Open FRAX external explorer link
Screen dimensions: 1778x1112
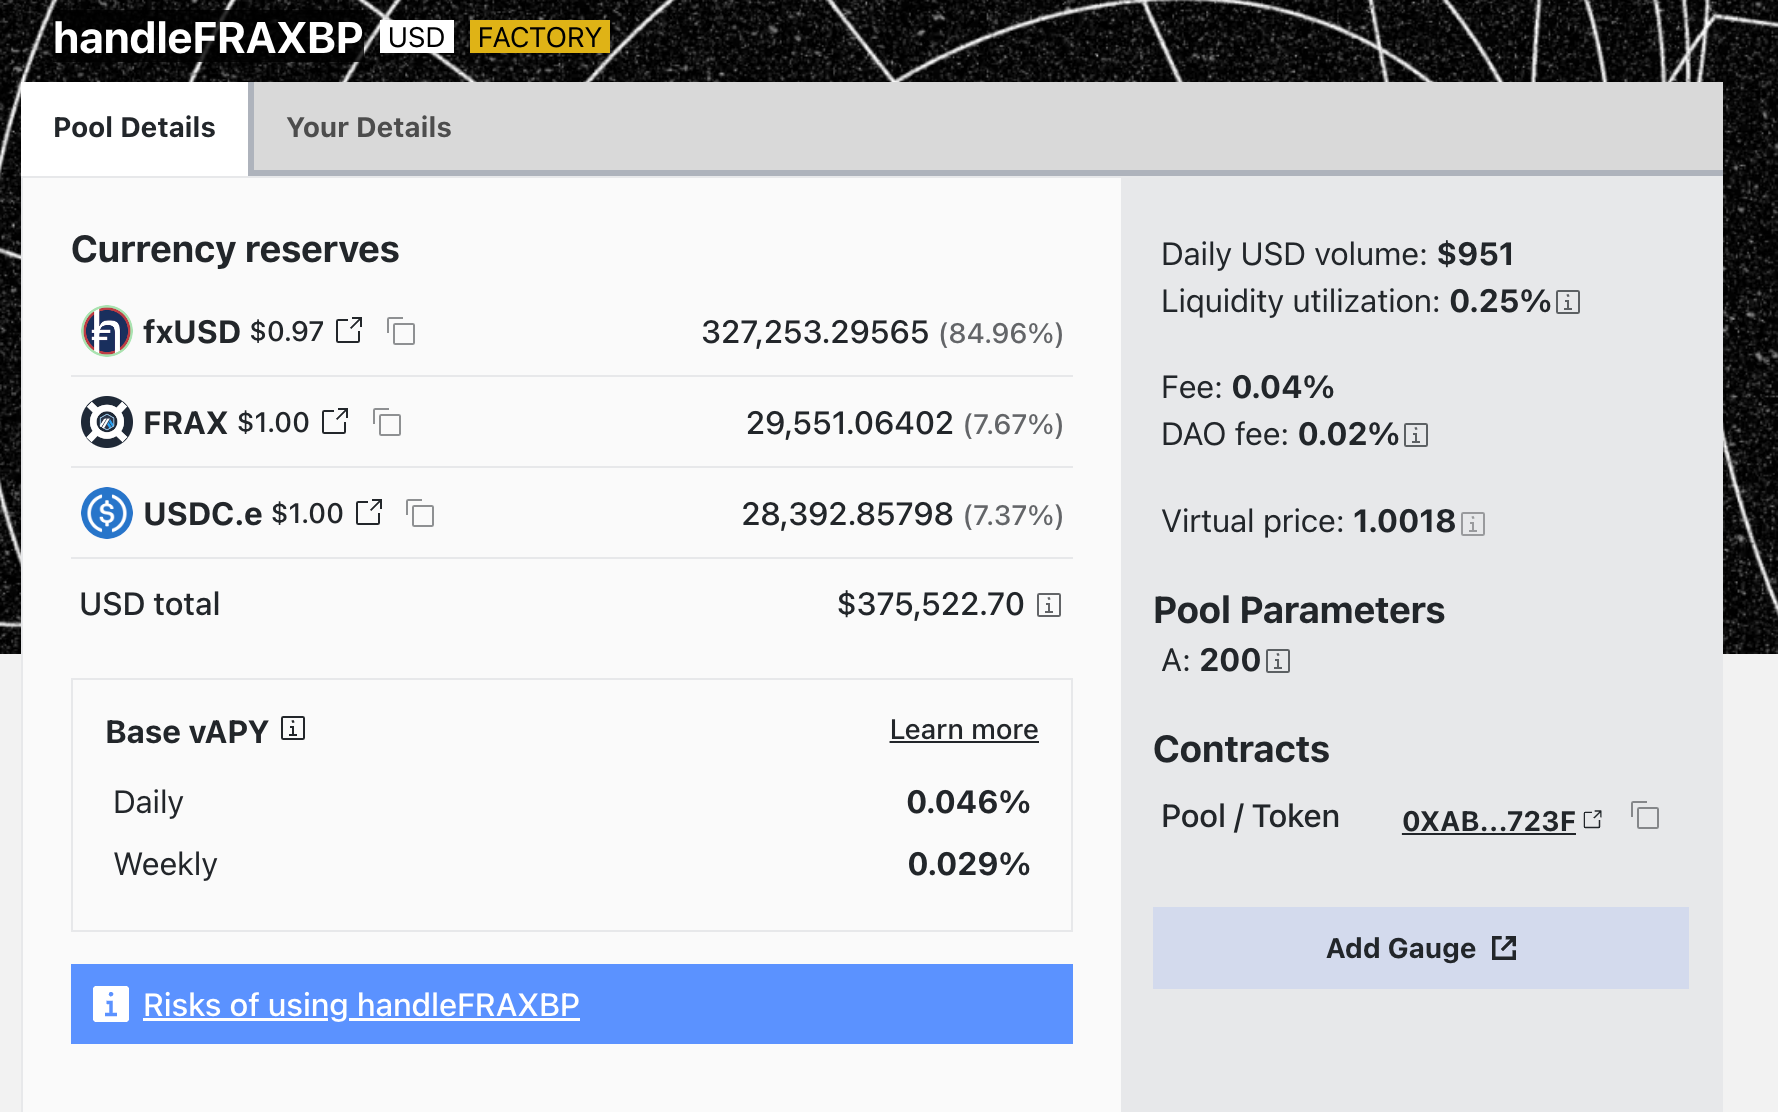[x=335, y=422]
